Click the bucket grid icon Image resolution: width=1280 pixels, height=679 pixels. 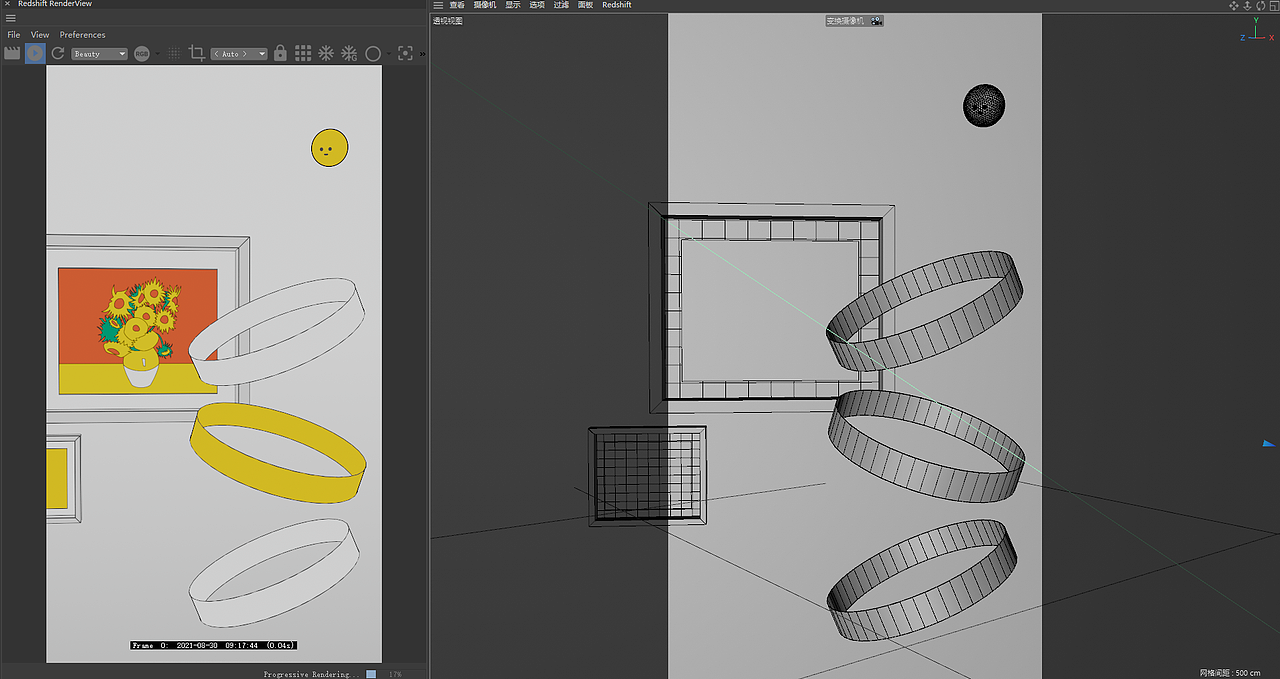pyautogui.click(x=303, y=54)
